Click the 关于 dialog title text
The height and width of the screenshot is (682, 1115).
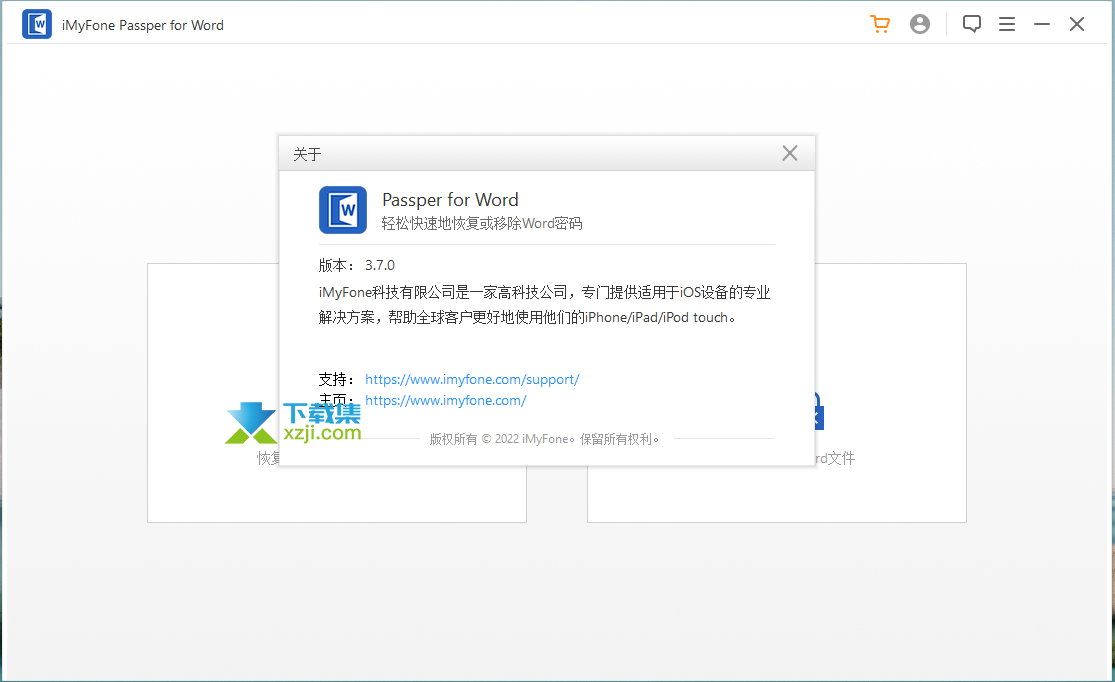[x=307, y=154]
